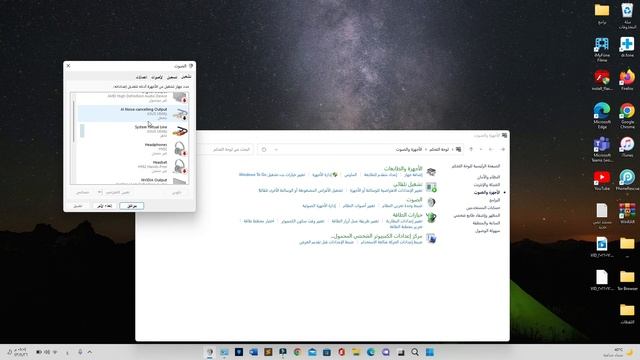Open the Set Default dropdown arrow in Sound dialog
The height and width of the screenshot is (360, 640).
(100, 192)
